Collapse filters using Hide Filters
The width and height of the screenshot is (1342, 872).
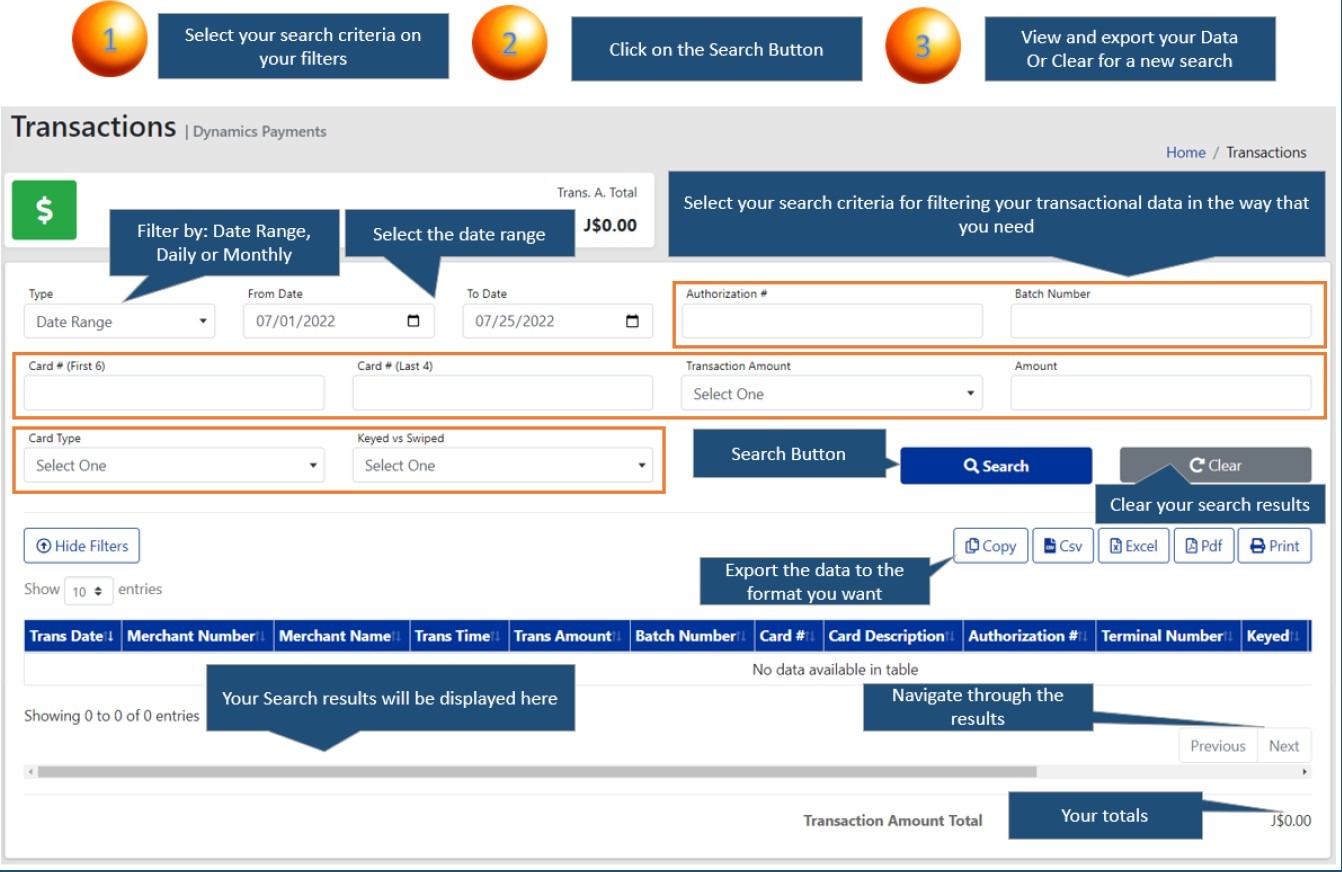(81, 545)
